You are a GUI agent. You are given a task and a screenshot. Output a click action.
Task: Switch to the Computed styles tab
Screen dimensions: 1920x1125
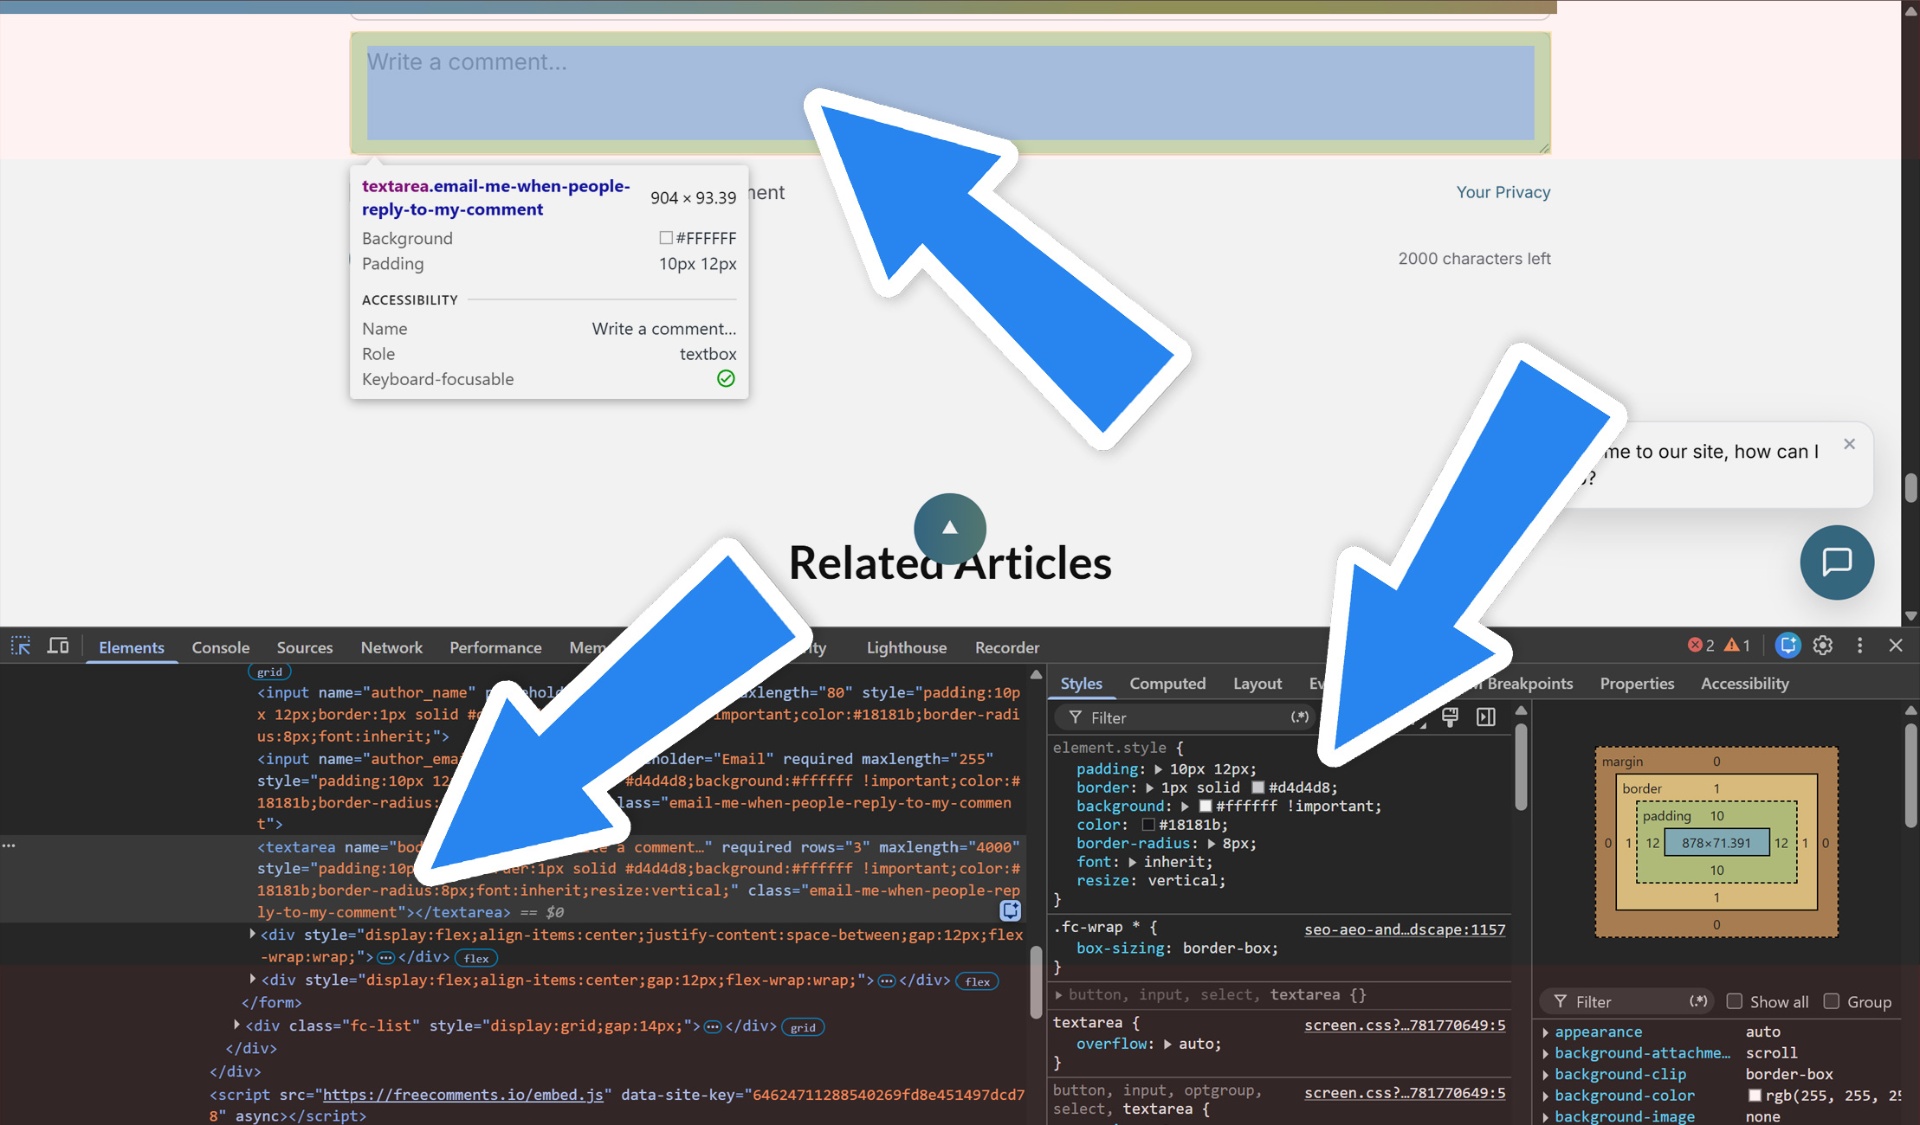point(1167,683)
